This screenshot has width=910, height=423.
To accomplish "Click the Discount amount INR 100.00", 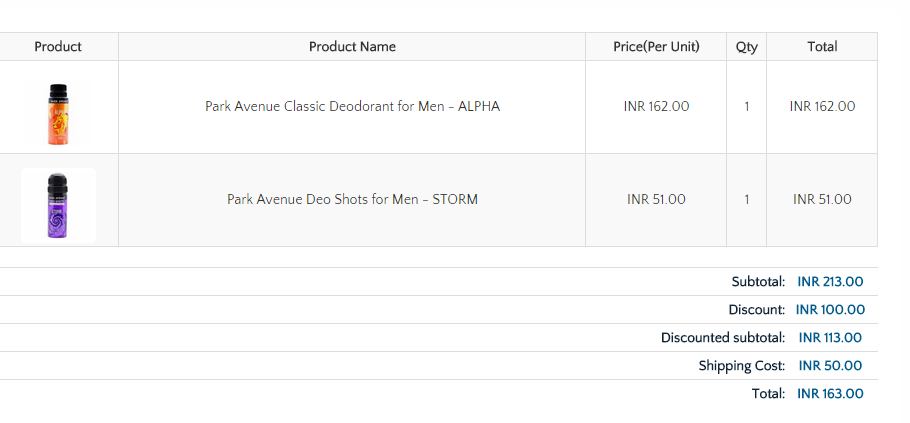I will click(830, 310).
